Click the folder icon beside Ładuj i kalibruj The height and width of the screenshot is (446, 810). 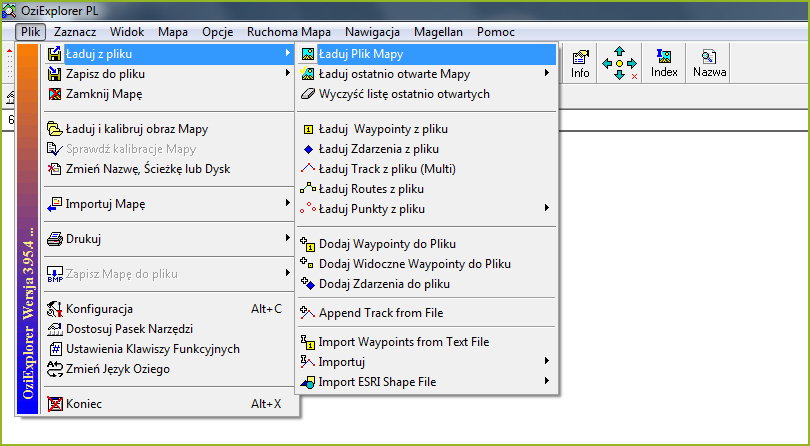click(54, 129)
